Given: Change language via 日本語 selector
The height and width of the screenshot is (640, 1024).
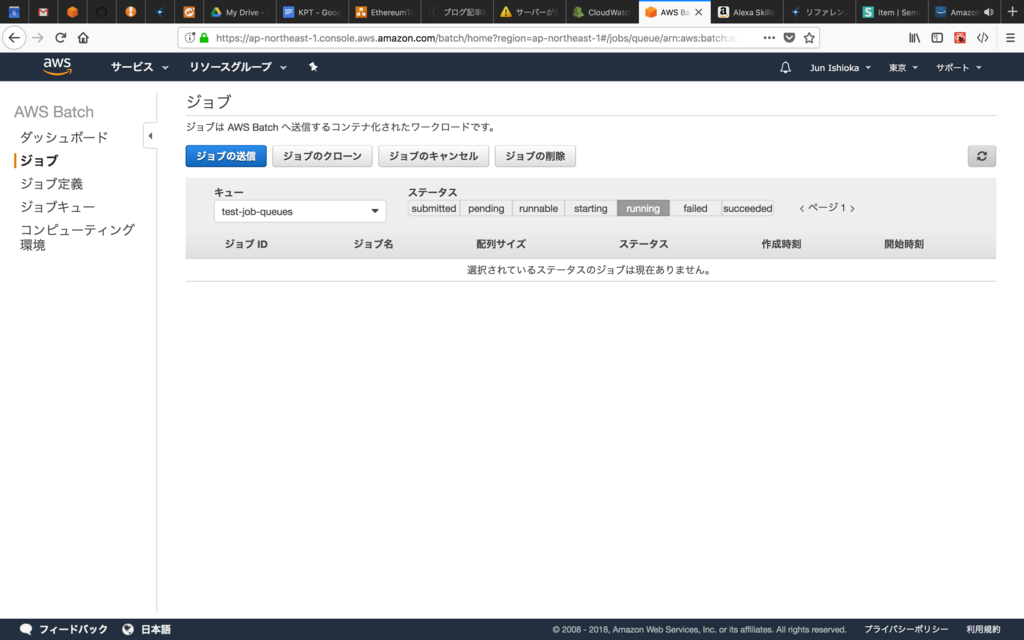Looking at the screenshot, I should (147, 630).
